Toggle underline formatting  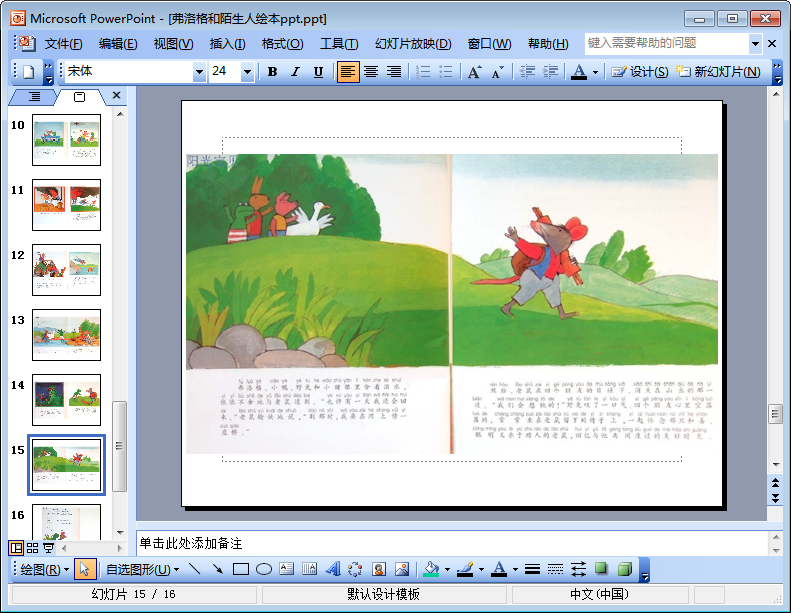[x=318, y=72]
